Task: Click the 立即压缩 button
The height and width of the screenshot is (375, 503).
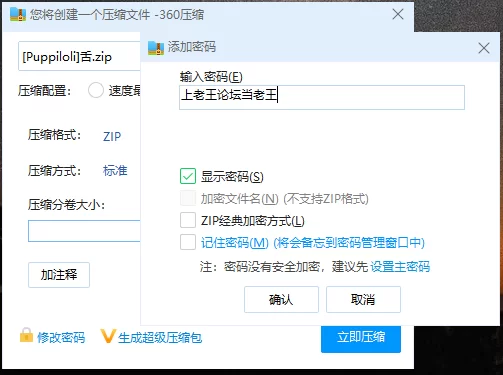Action: coord(361,338)
